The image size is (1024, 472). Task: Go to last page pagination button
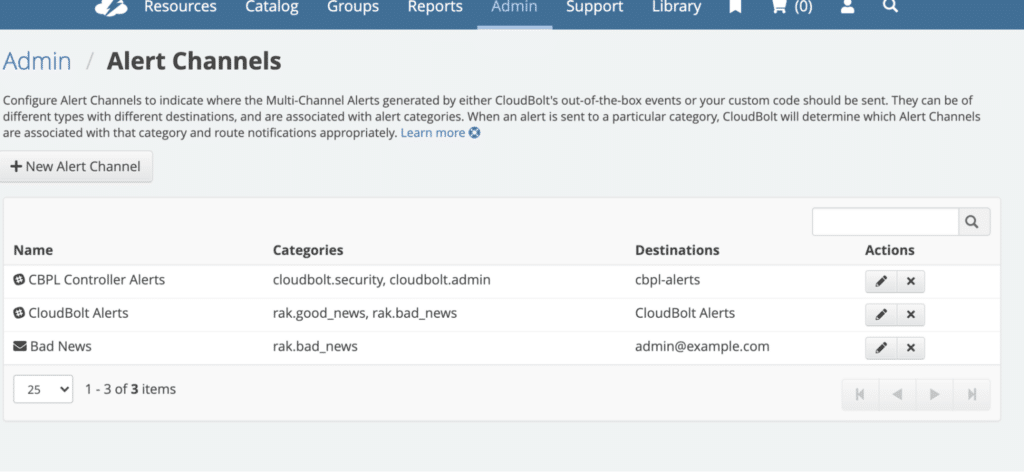pos(972,394)
